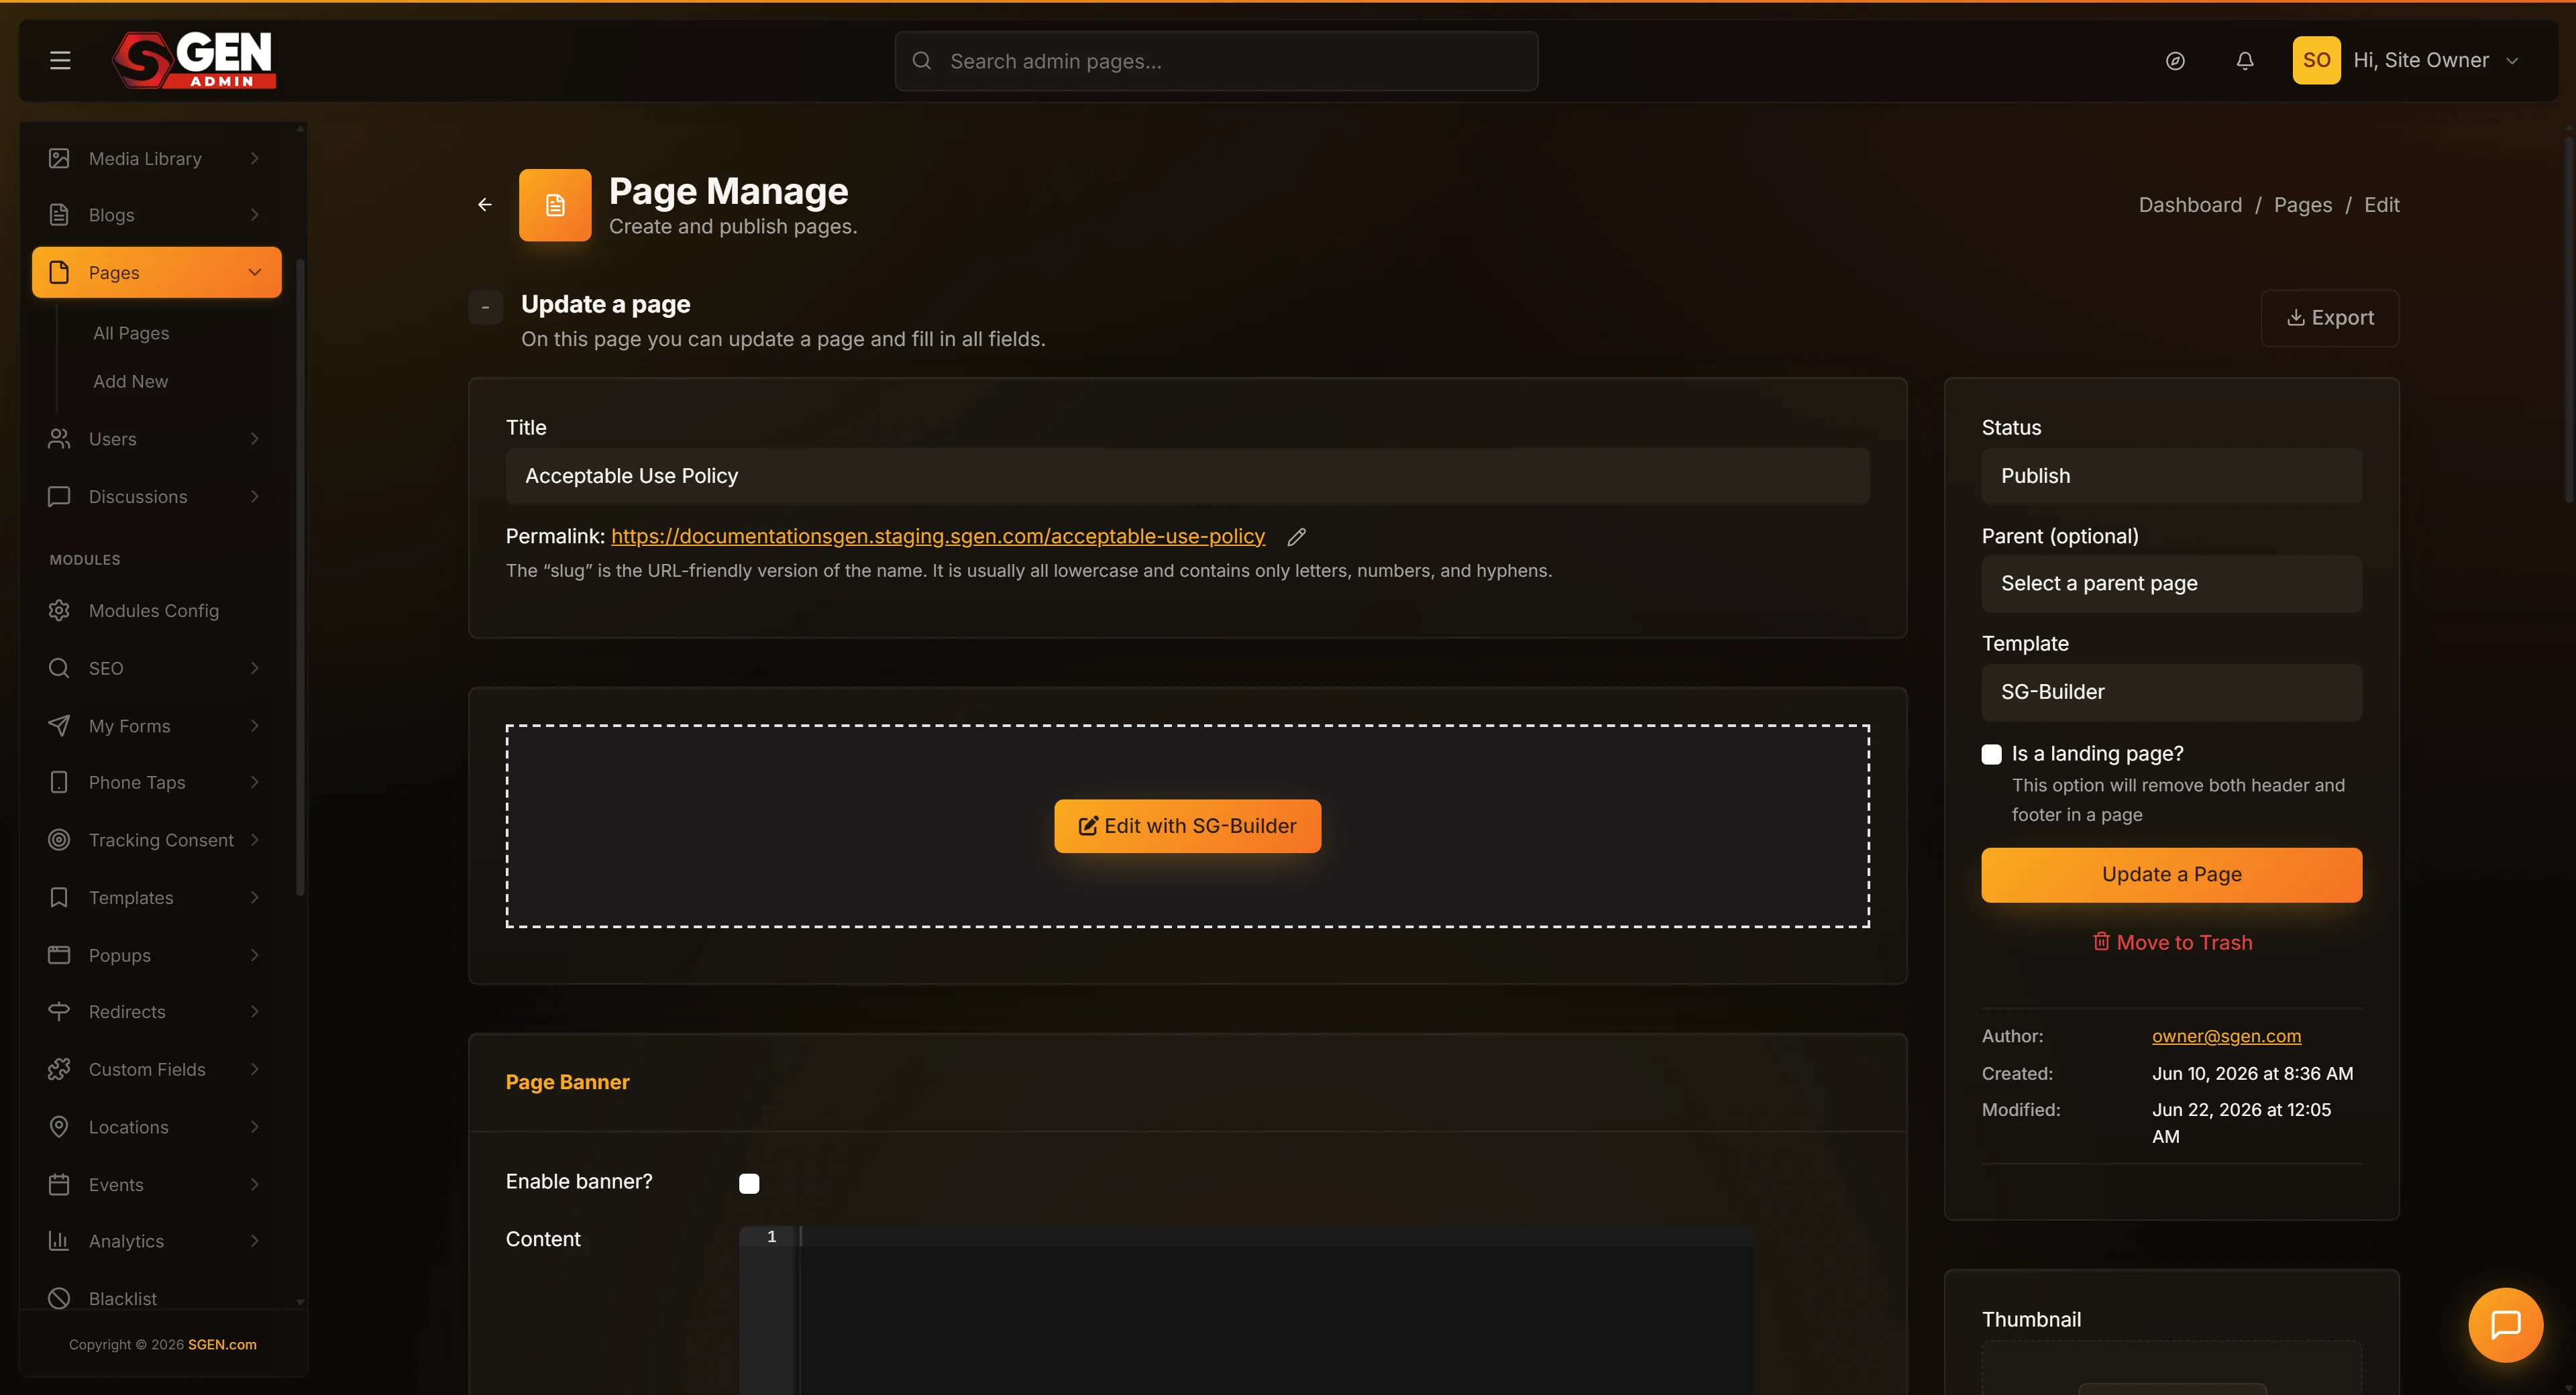Open the Status dropdown showing Publish
This screenshot has width=2576, height=1395.
2171,476
